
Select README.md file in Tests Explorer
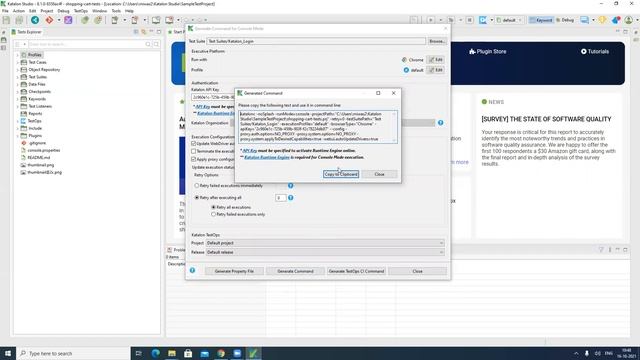coord(39,158)
